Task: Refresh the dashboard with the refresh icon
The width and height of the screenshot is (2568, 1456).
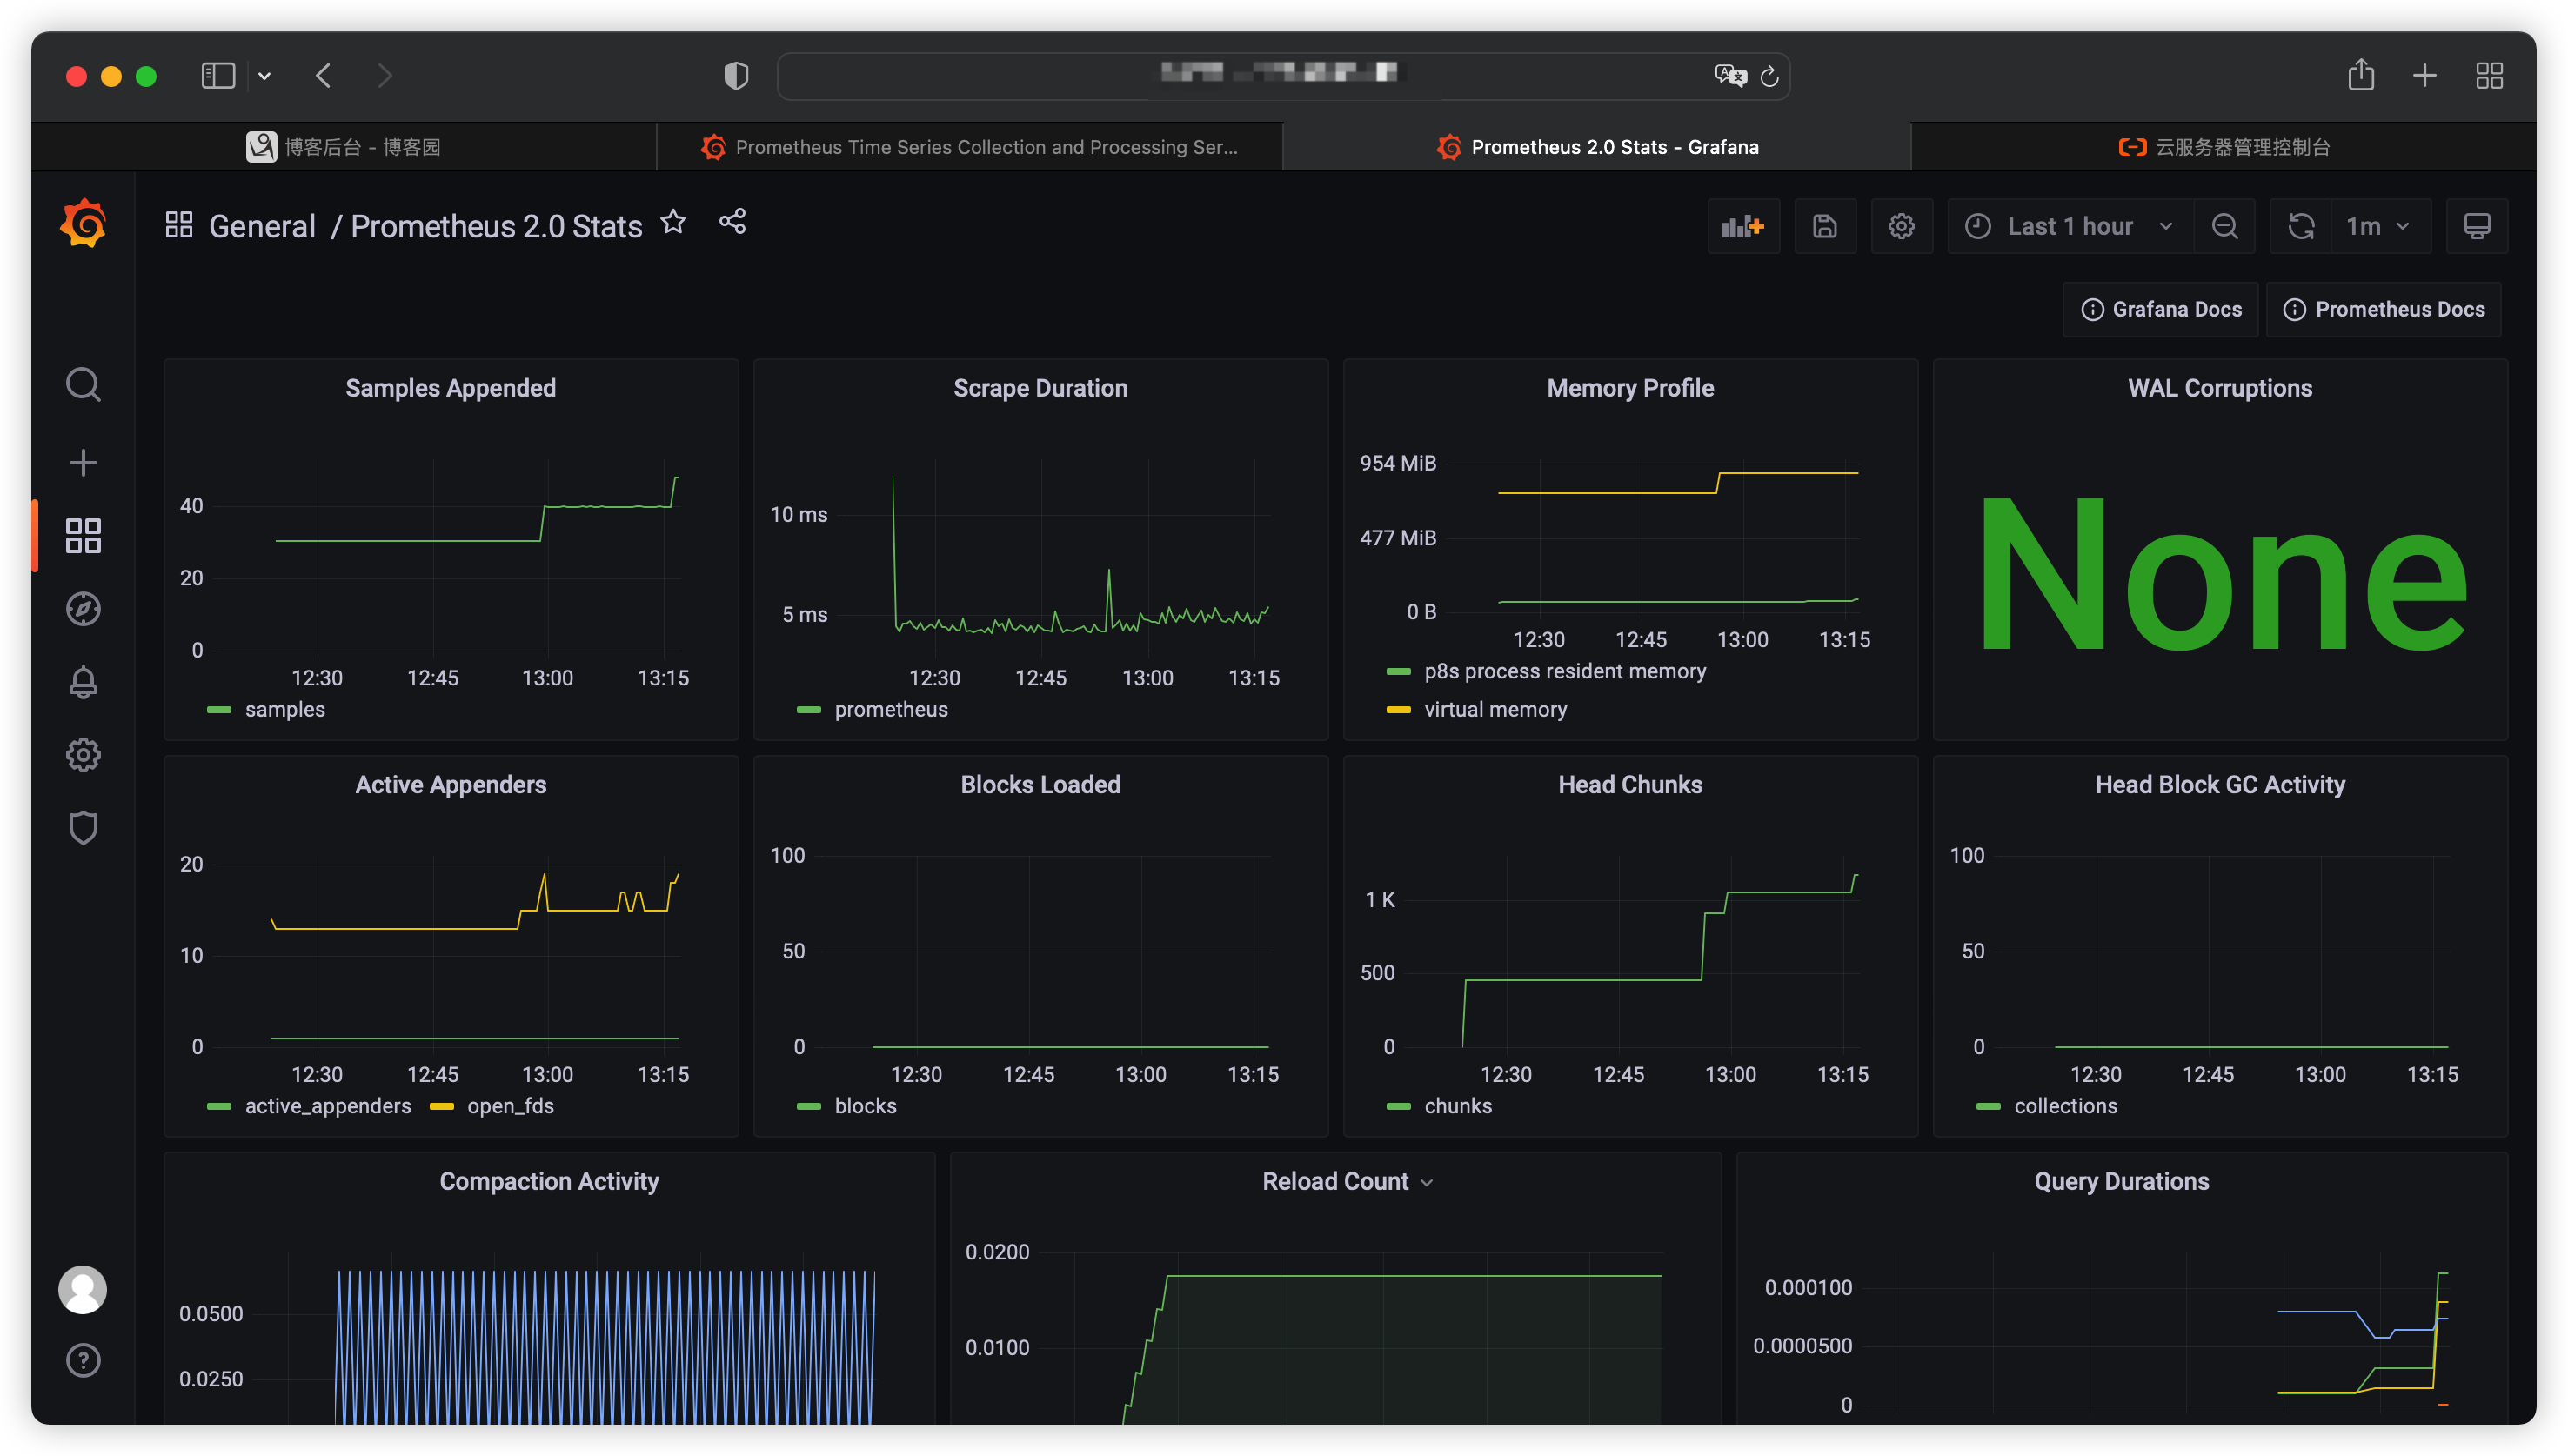Action: click(x=2301, y=226)
